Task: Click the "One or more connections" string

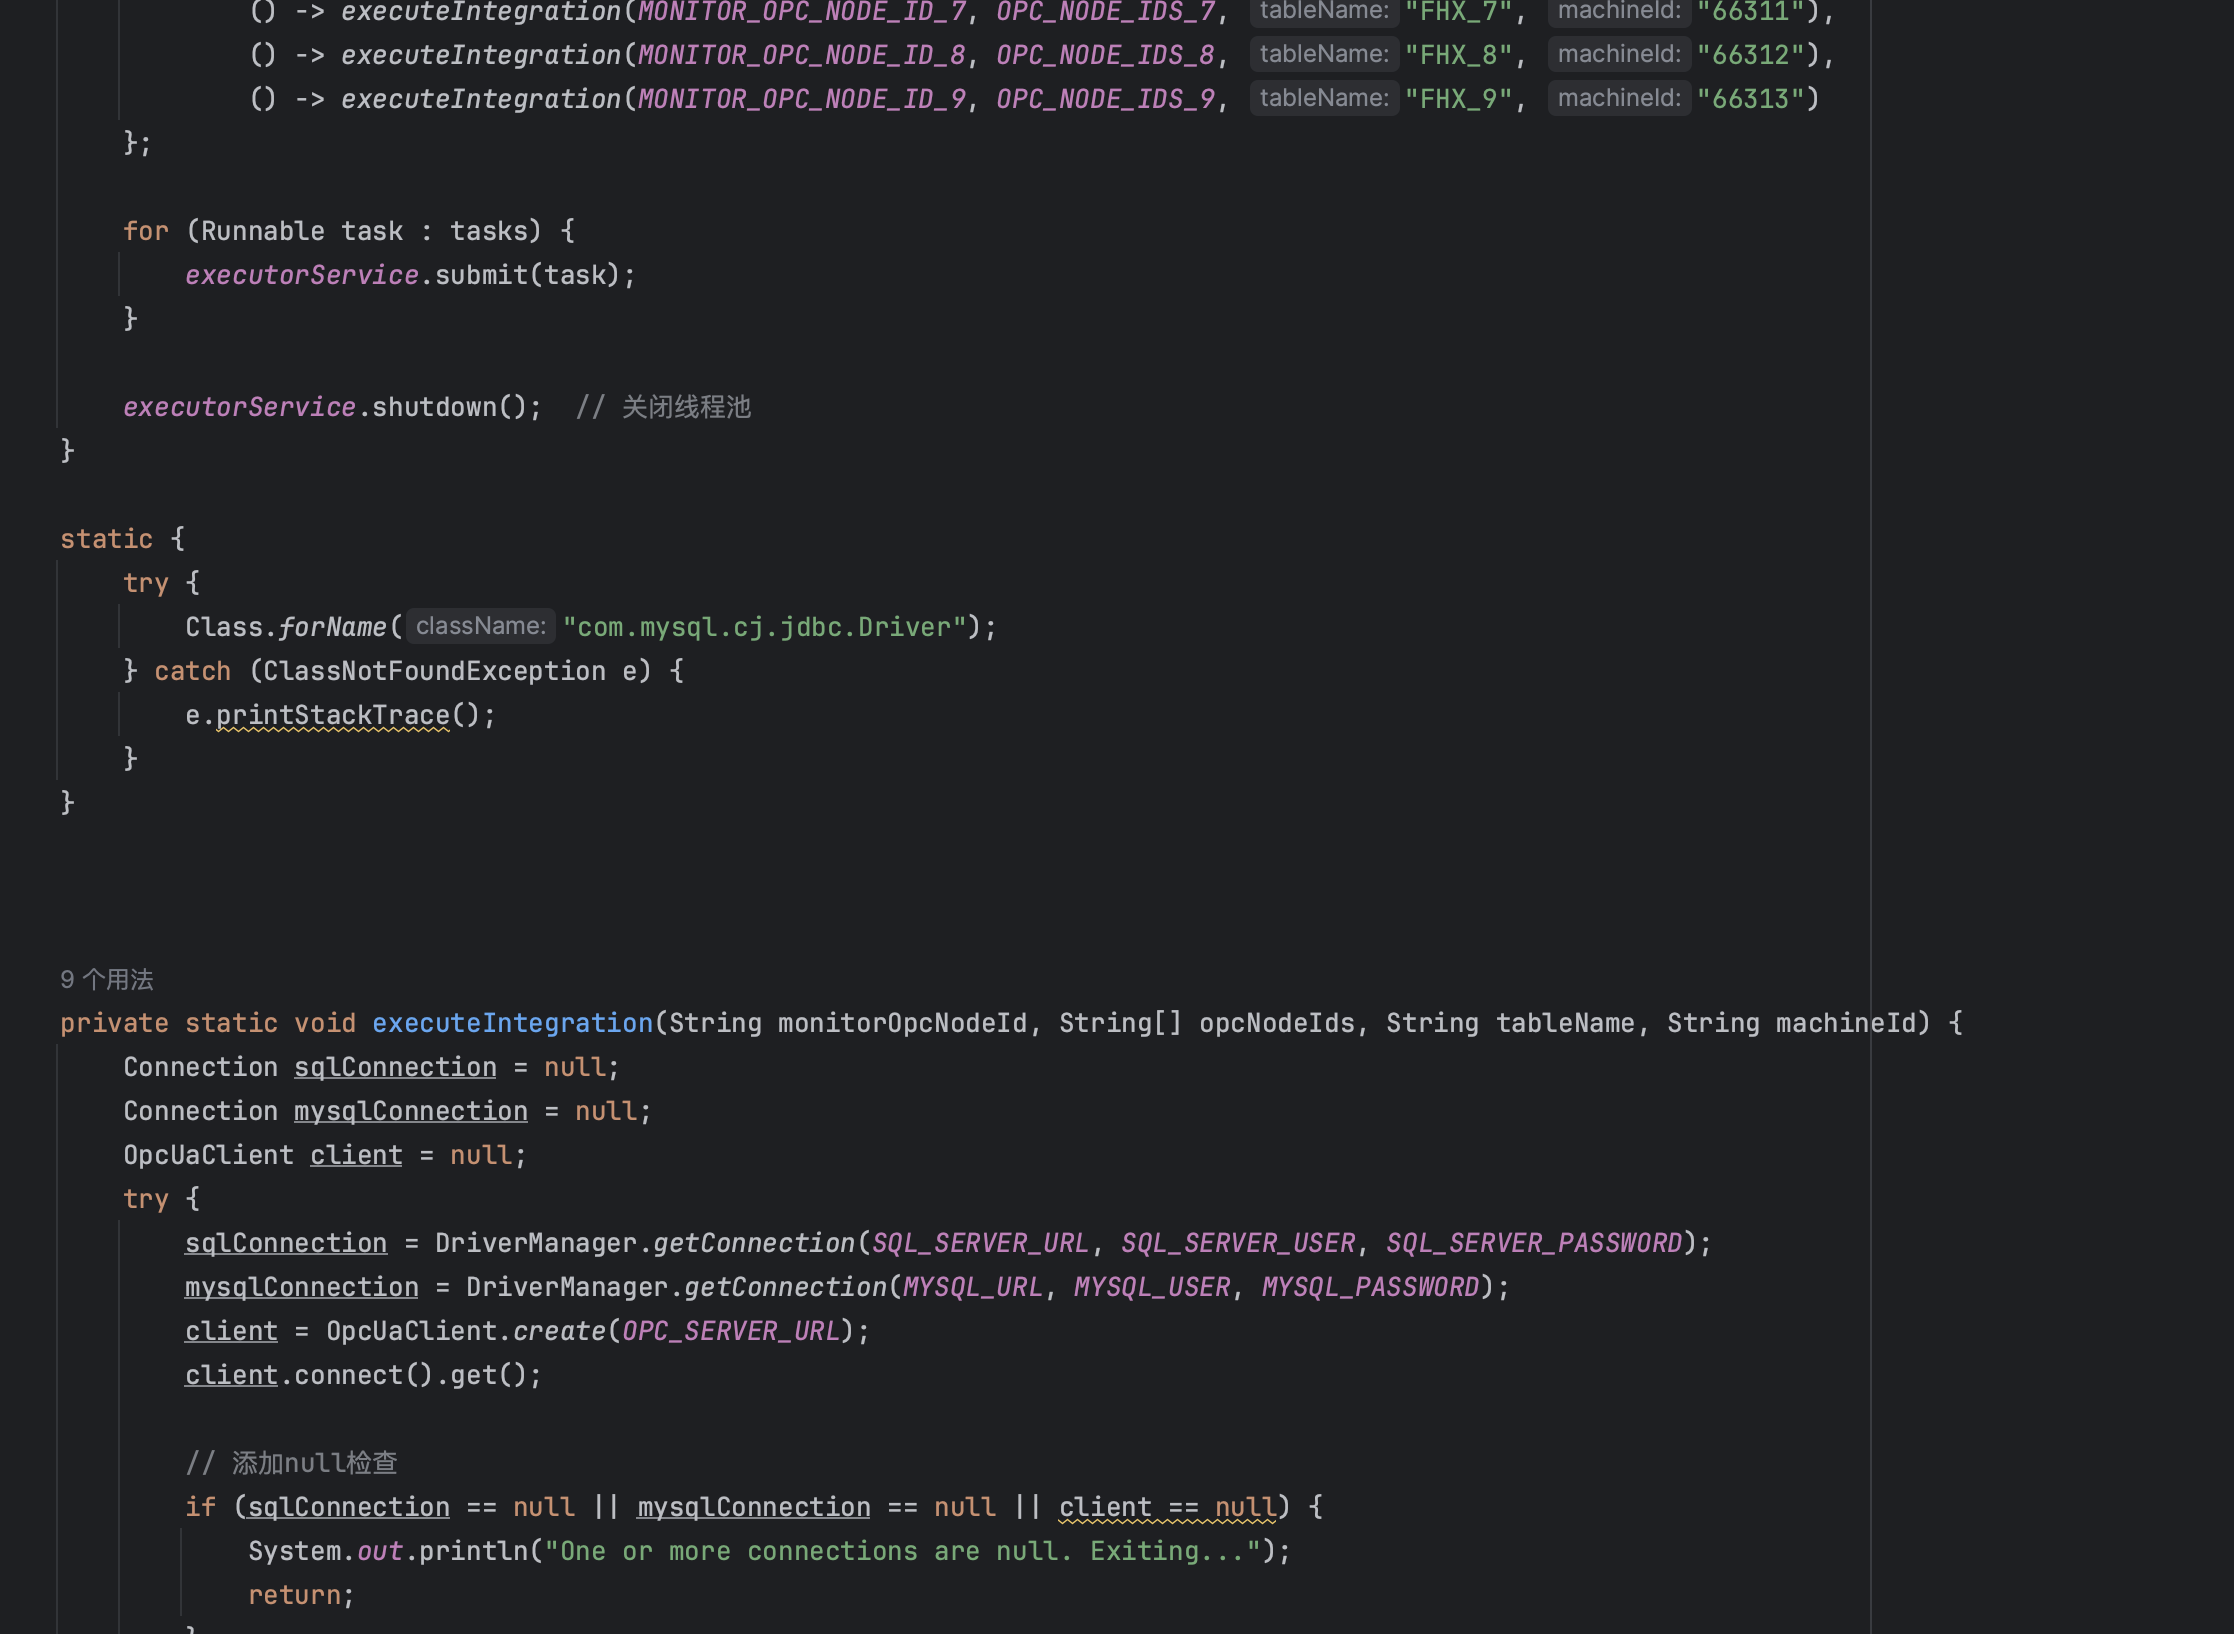Action: point(903,1551)
